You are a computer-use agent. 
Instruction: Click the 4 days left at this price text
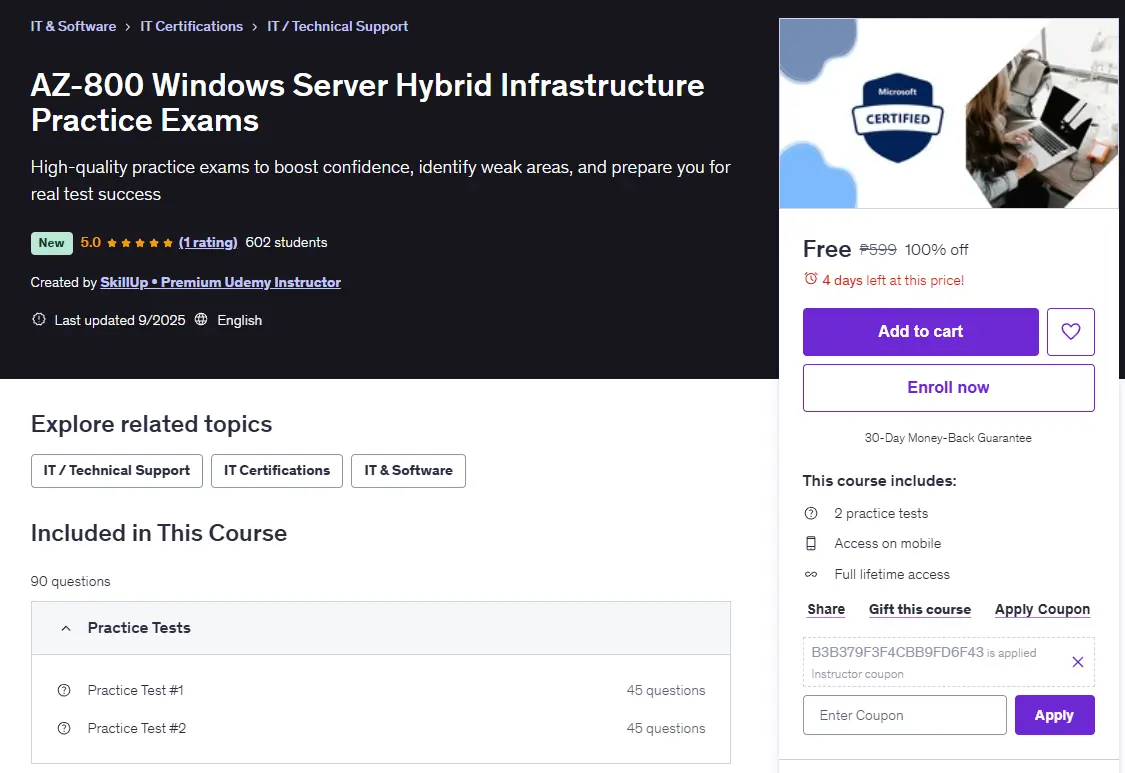893,281
